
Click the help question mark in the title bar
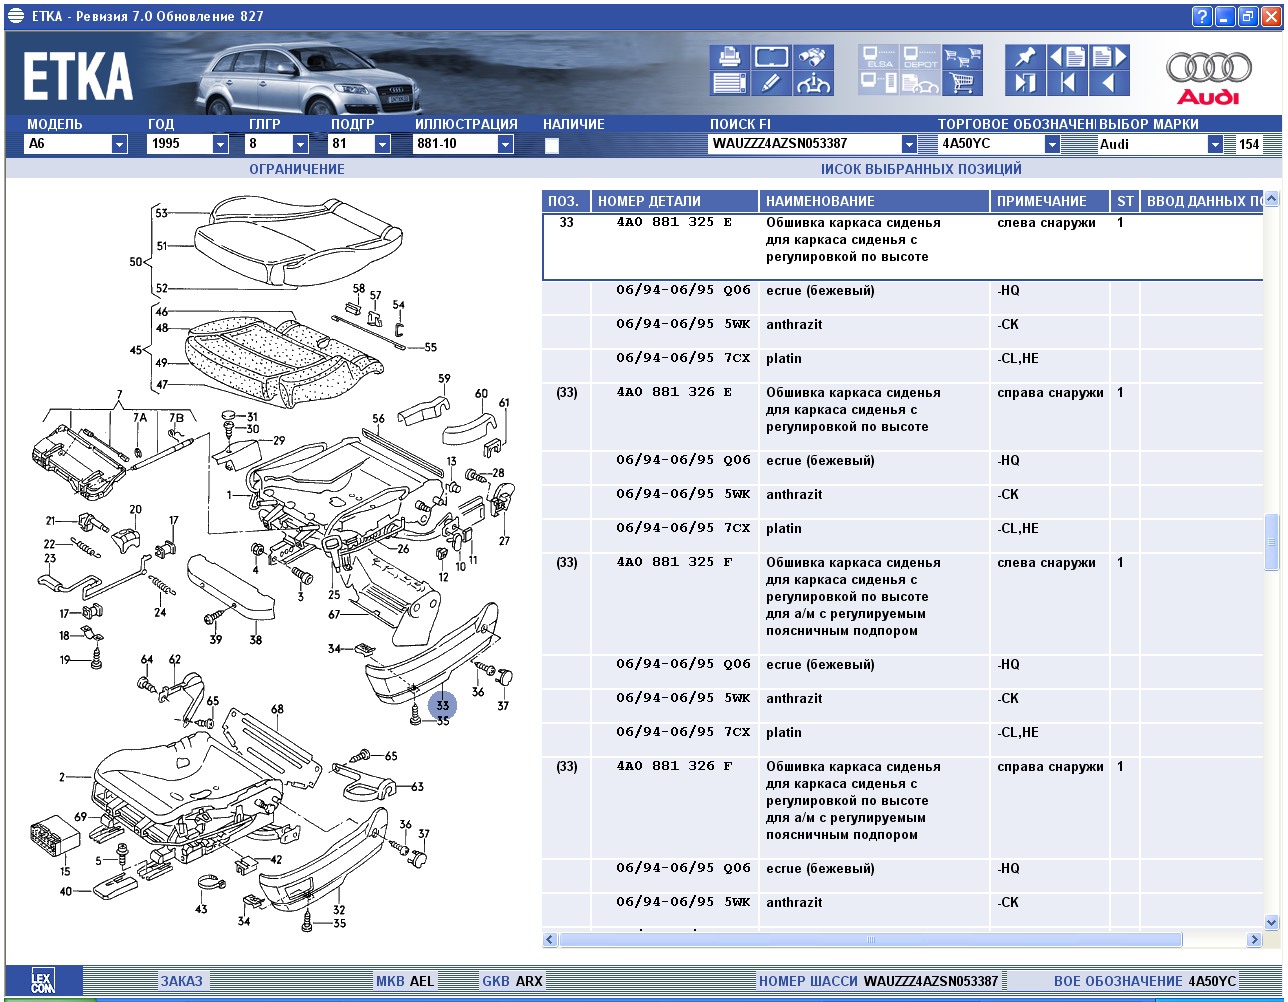coord(1202,16)
